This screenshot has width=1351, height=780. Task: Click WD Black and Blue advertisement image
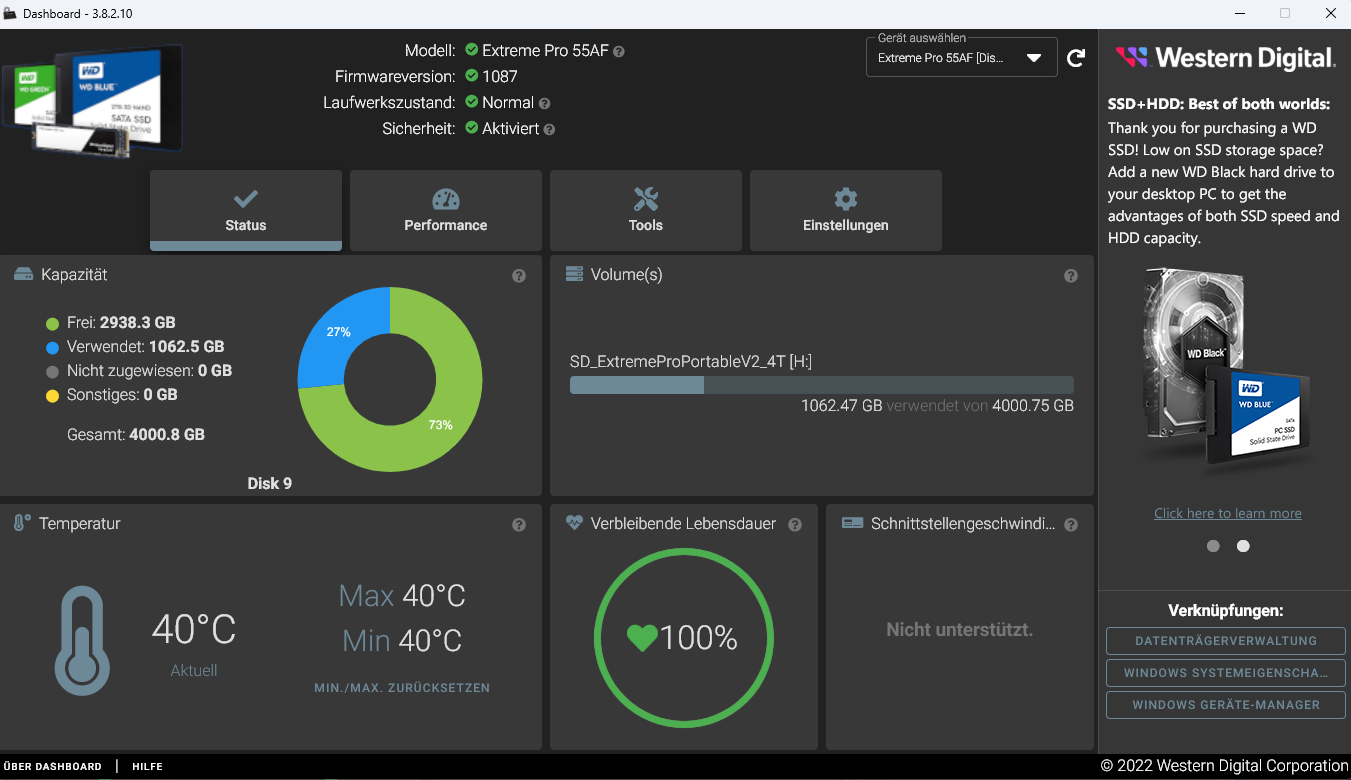tap(1226, 368)
